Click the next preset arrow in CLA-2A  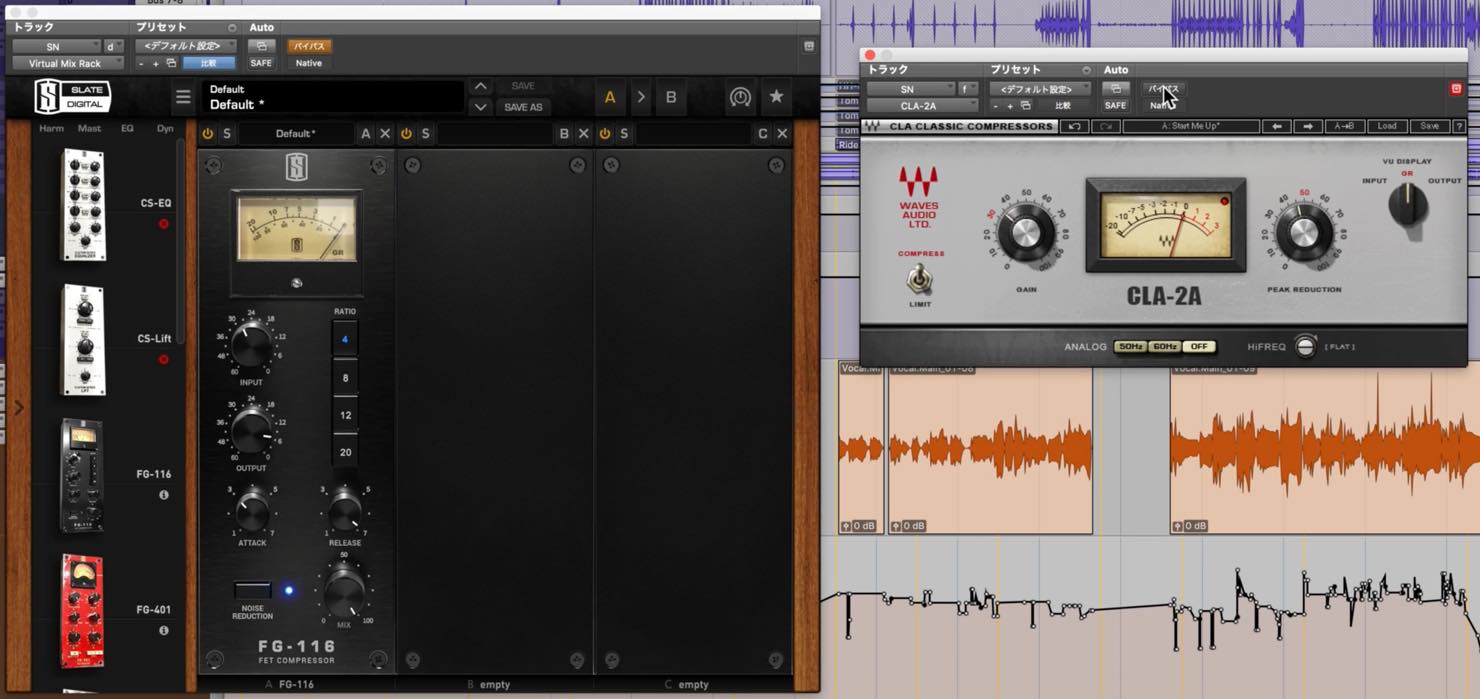1308,127
